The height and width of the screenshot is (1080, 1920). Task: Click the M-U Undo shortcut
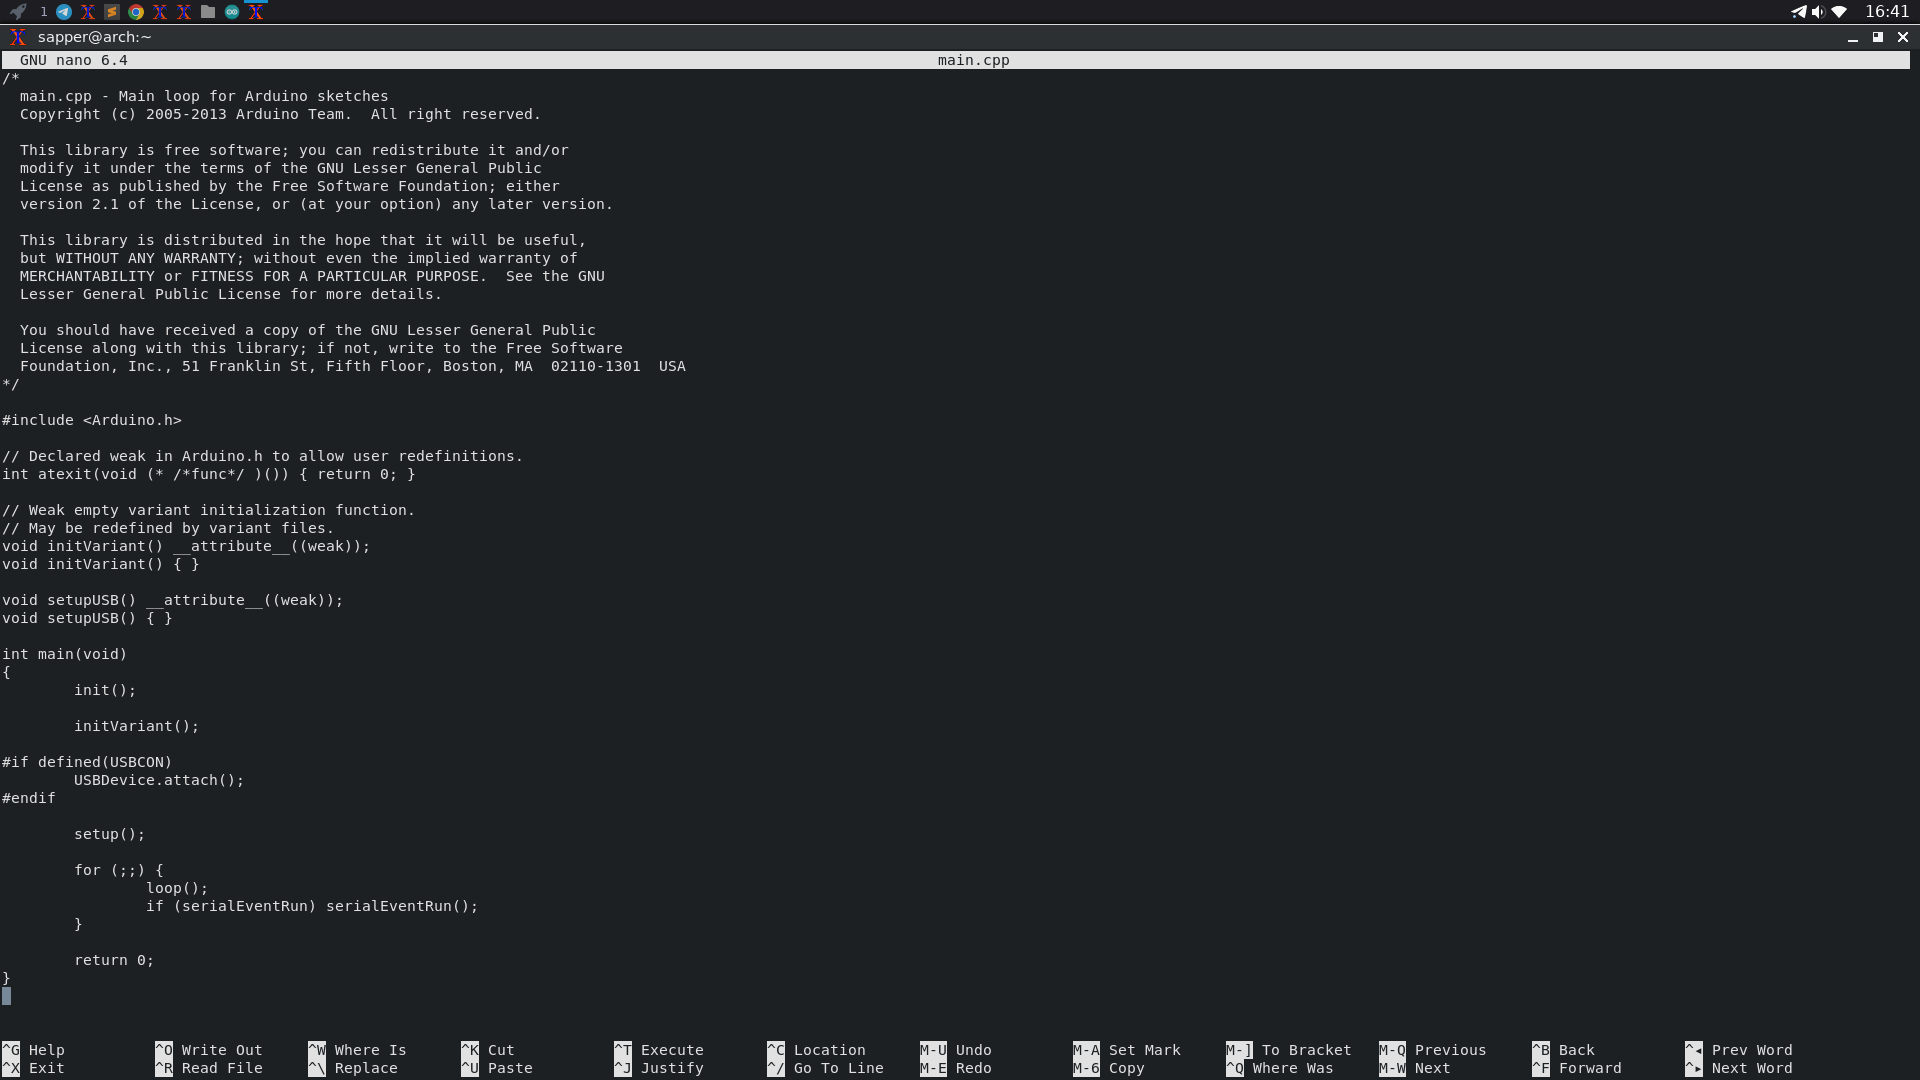[956, 1050]
